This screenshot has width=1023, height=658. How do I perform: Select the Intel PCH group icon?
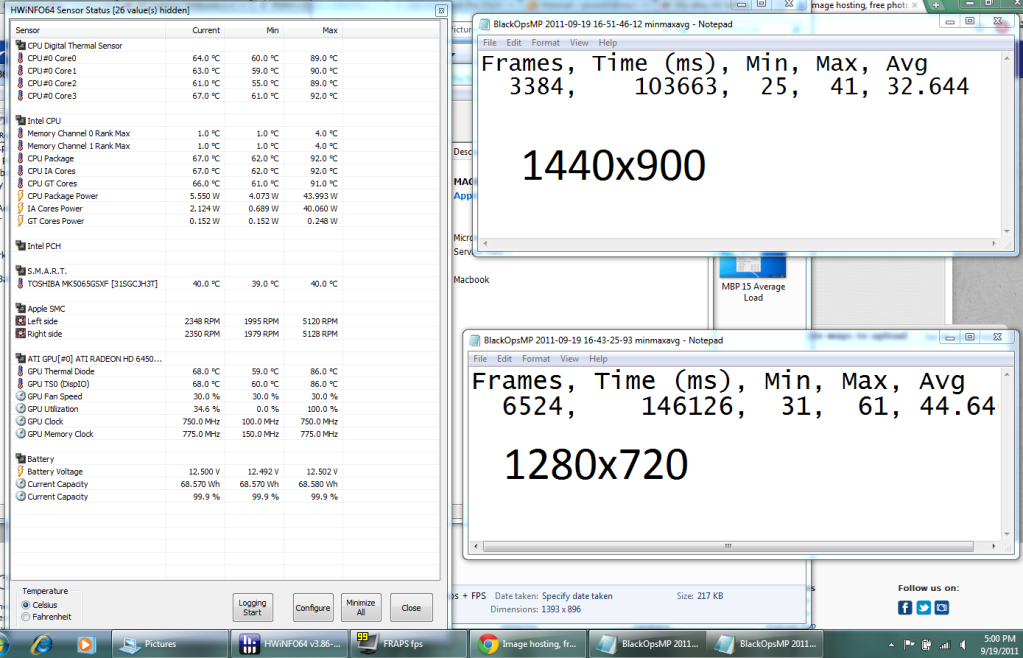point(20,246)
